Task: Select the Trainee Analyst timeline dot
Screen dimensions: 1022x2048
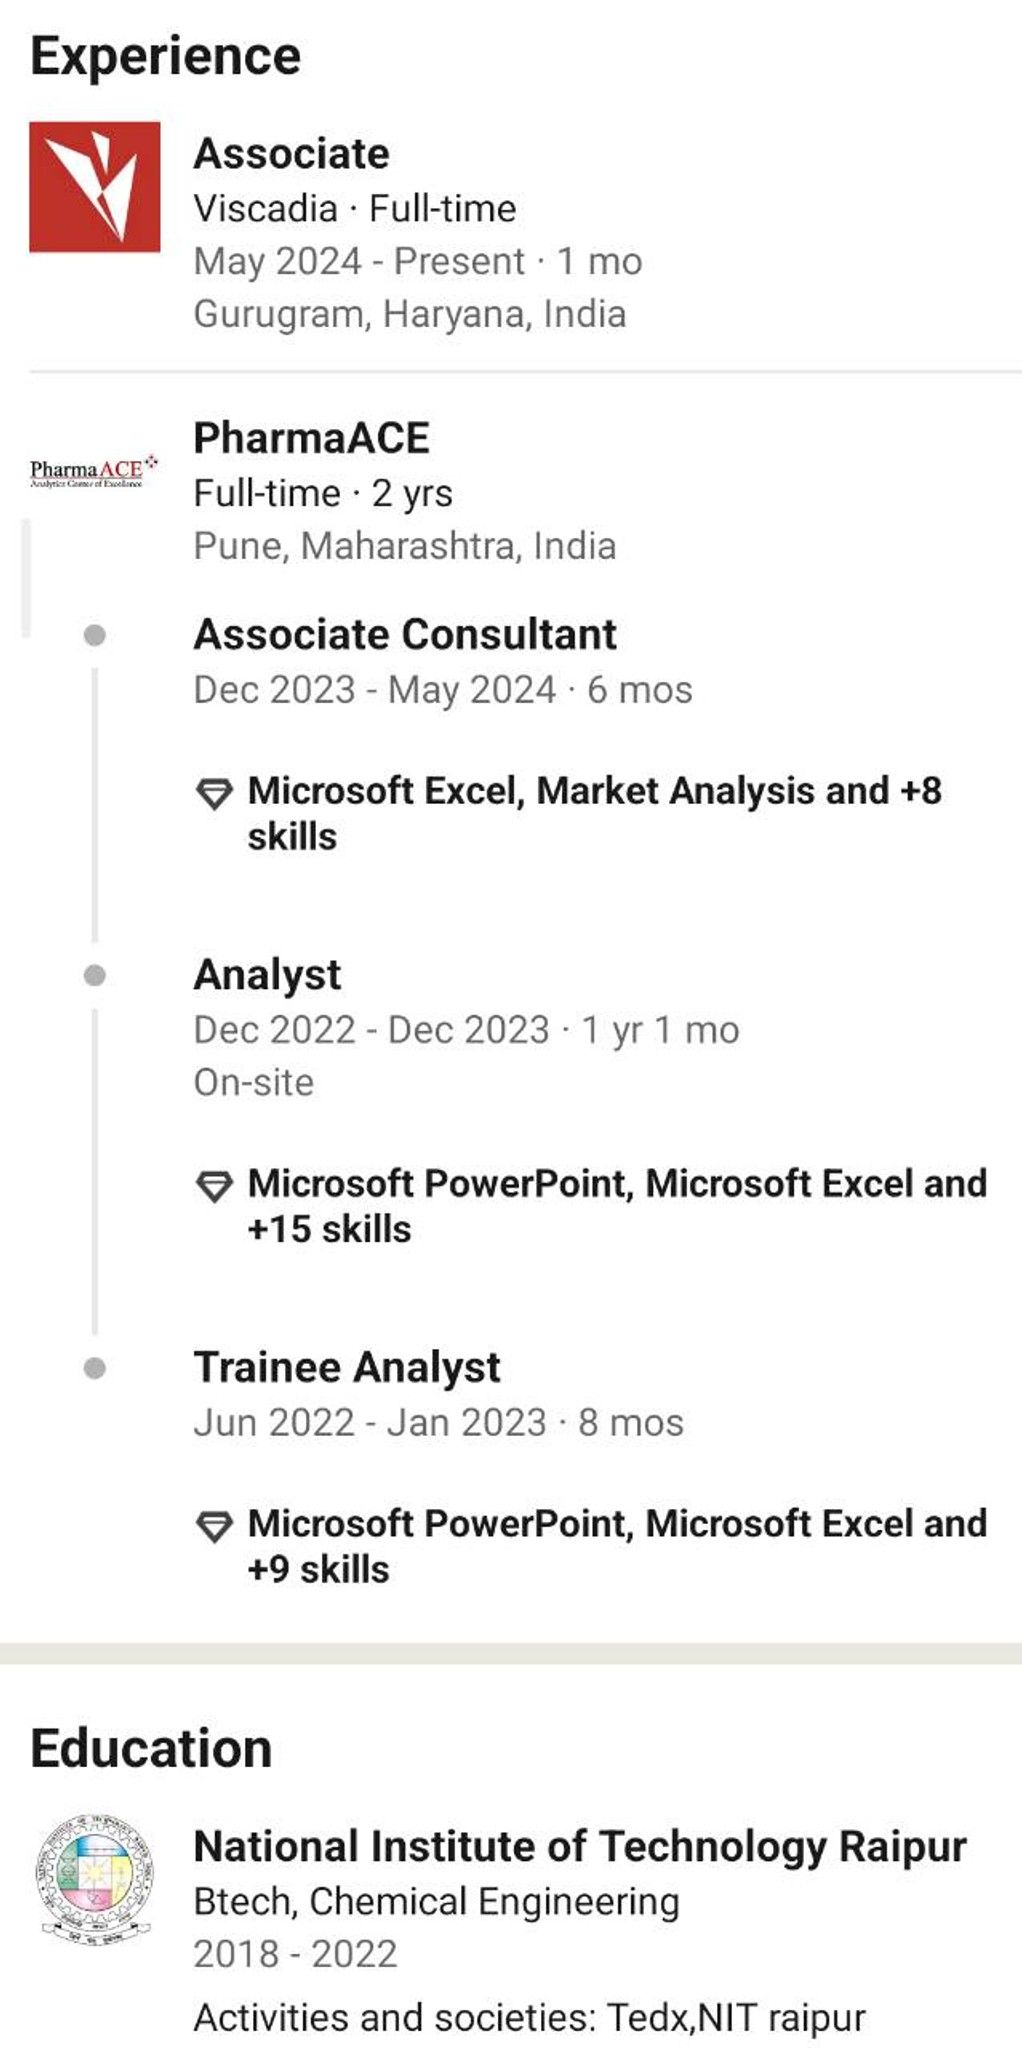Action: coord(95,1368)
